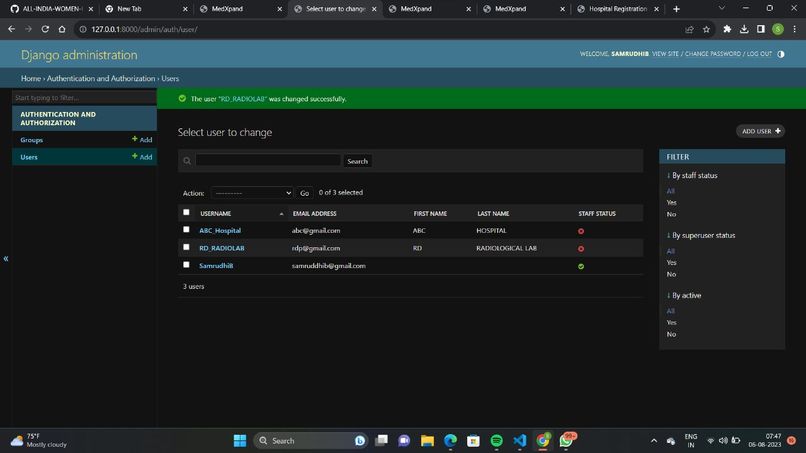
Task: Open the Chrome three-dot menu
Action: pyautogui.click(x=795, y=29)
